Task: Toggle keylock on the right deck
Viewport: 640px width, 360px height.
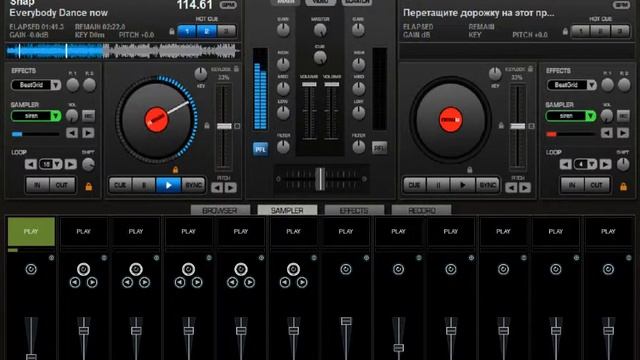Action: (530, 69)
